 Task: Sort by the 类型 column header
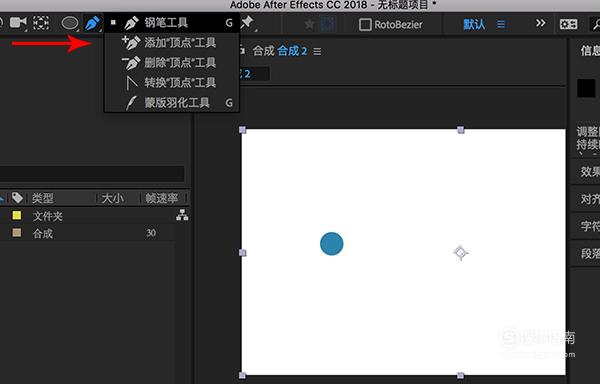pos(43,198)
